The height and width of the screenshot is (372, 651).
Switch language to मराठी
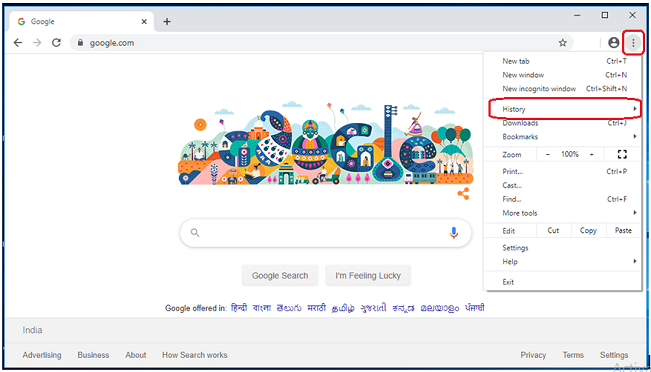[x=316, y=308]
